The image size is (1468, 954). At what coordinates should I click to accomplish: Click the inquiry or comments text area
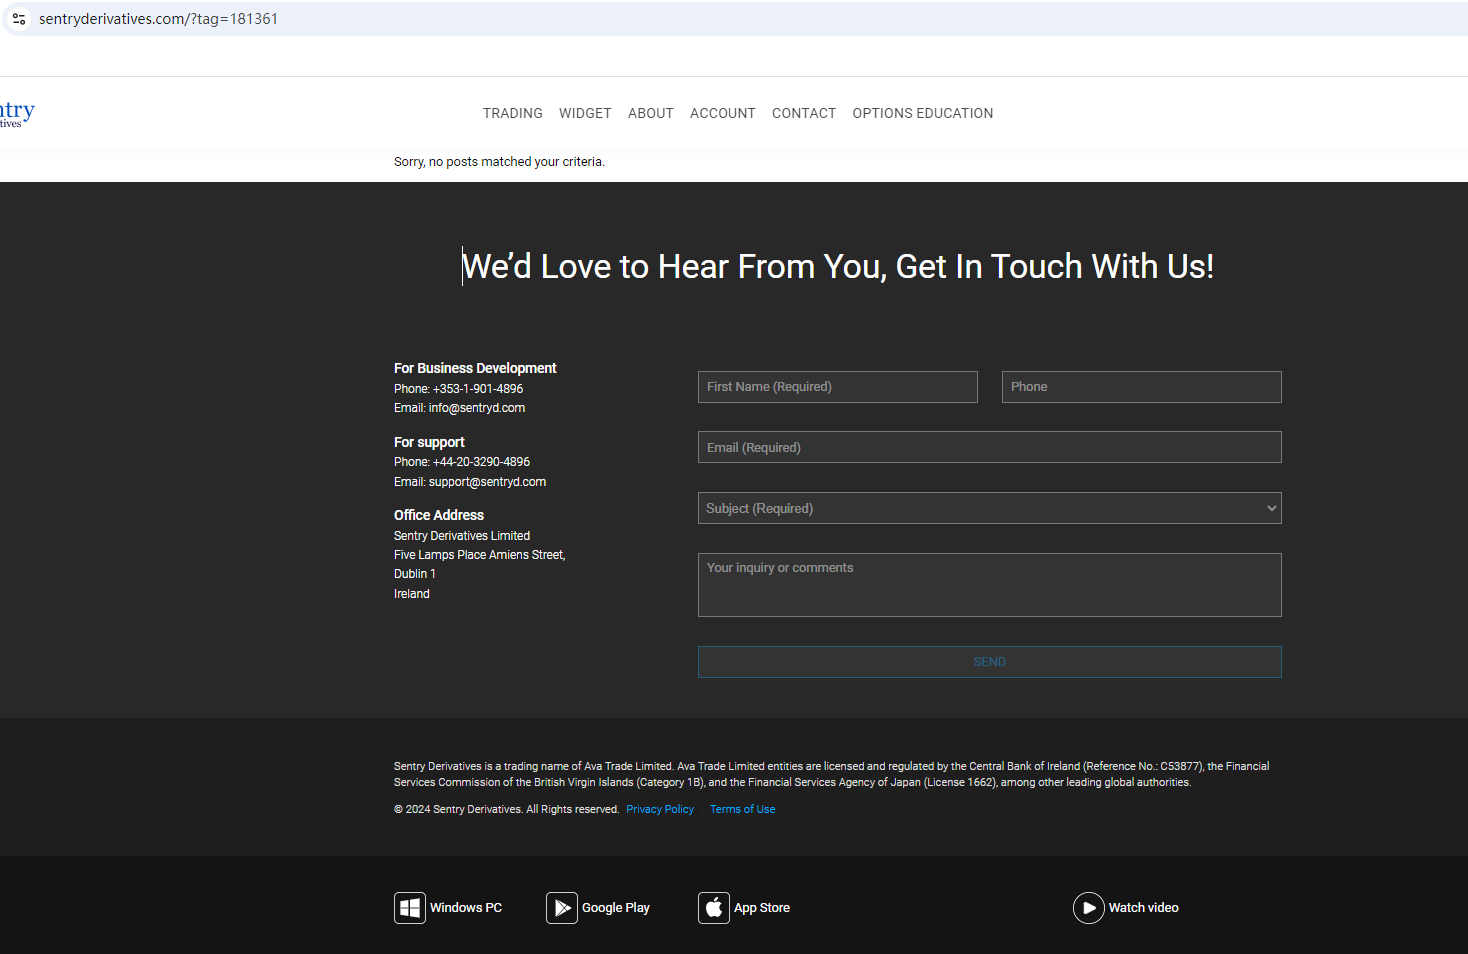pos(989,585)
